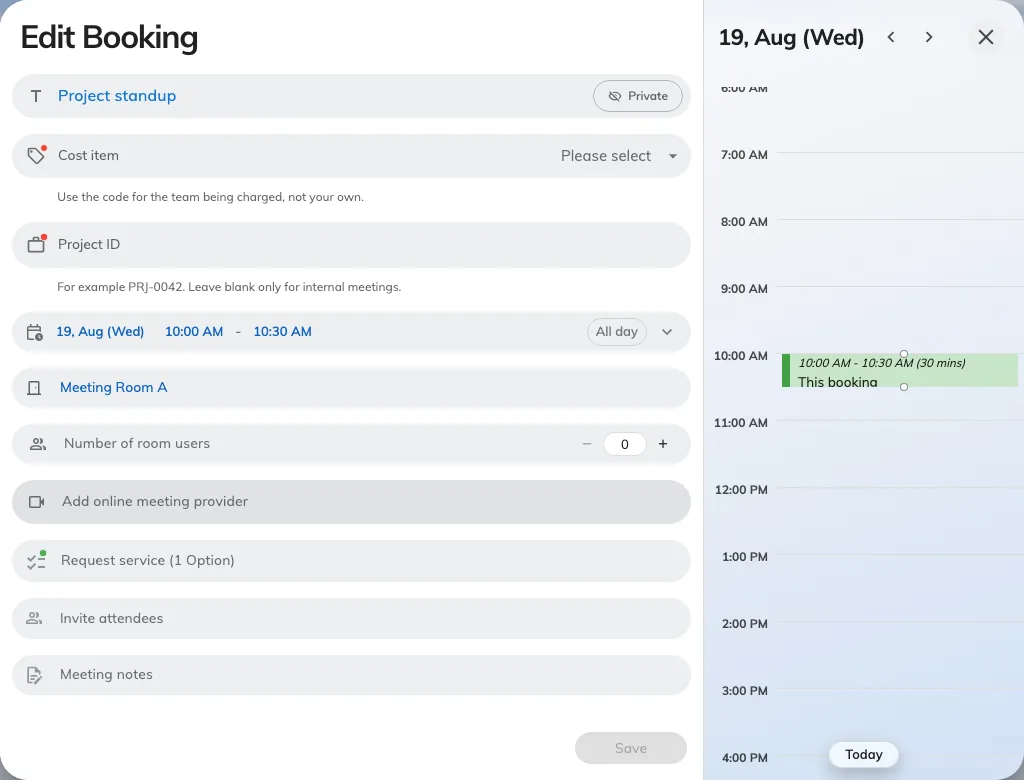1024x780 pixels.
Task: Go to next day with right arrow
Action: (x=929, y=37)
